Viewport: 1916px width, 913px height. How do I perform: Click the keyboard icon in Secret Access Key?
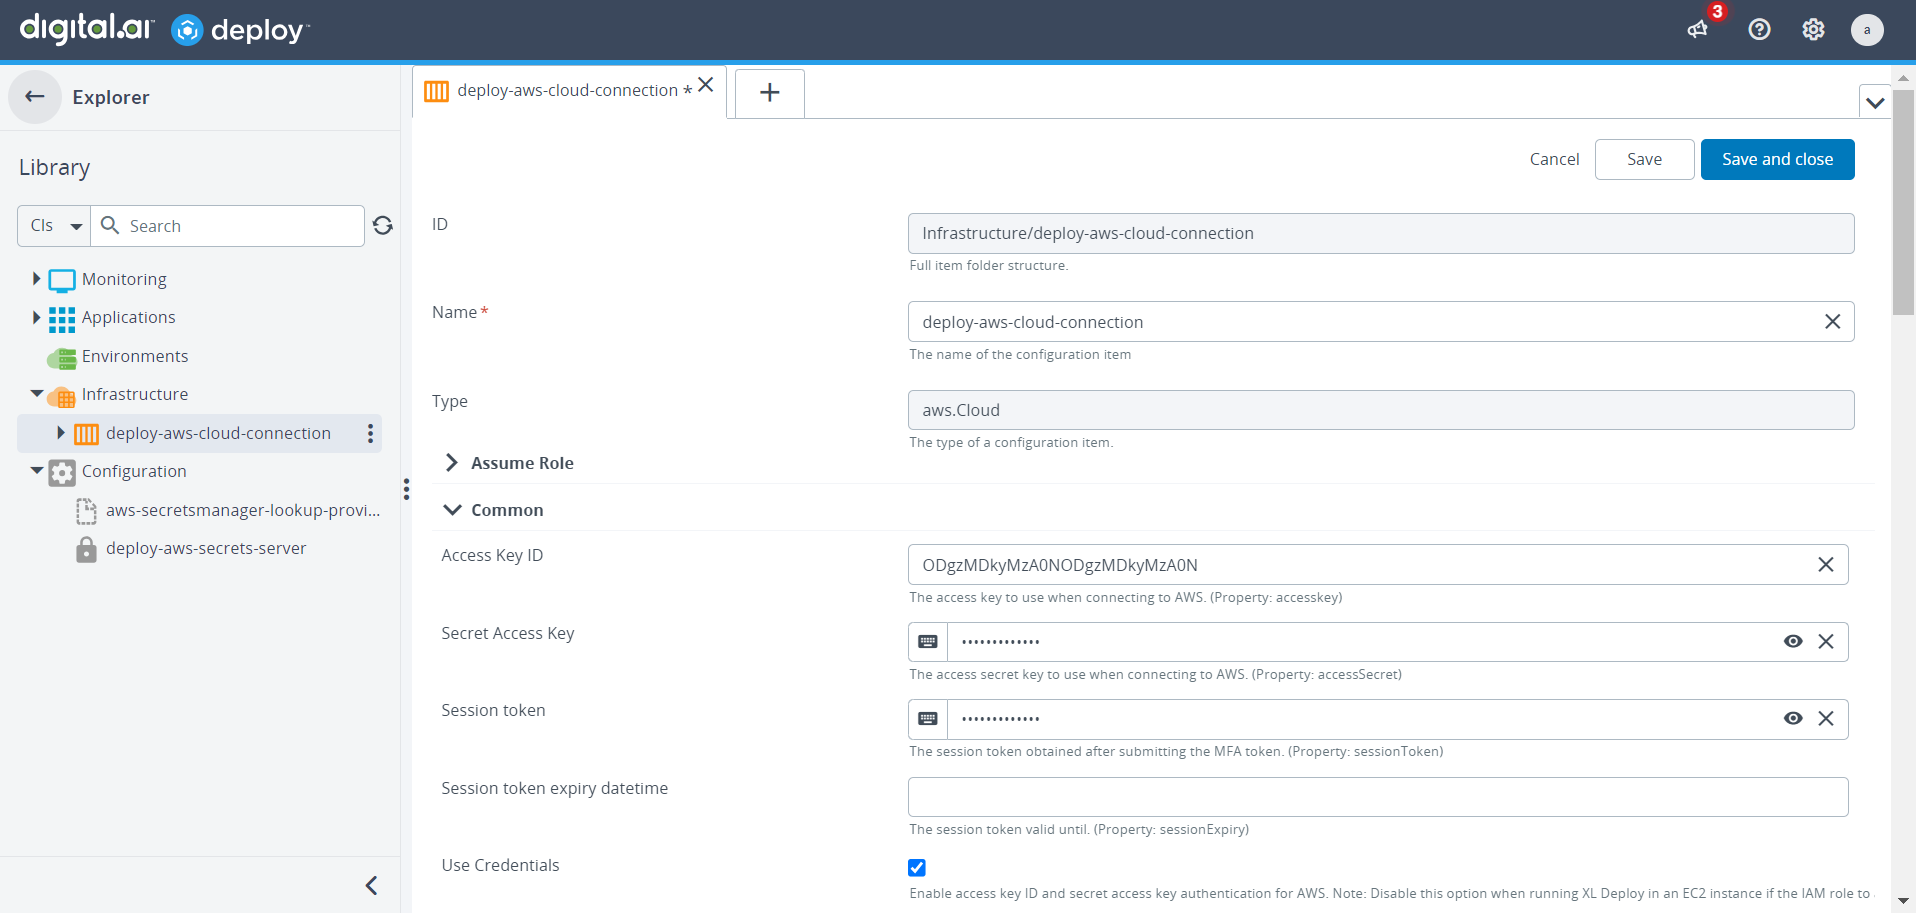pyautogui.click(x=928, y=642)
